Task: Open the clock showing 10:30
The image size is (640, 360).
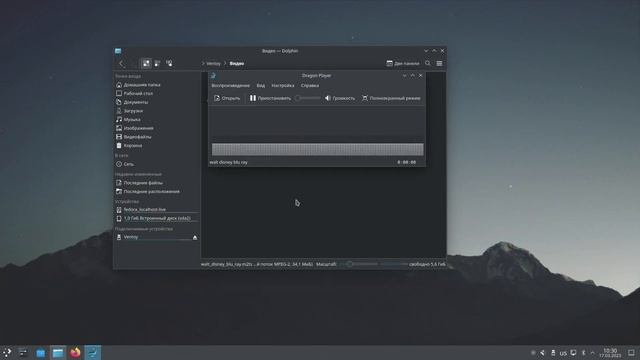Action: coord(610,353)
